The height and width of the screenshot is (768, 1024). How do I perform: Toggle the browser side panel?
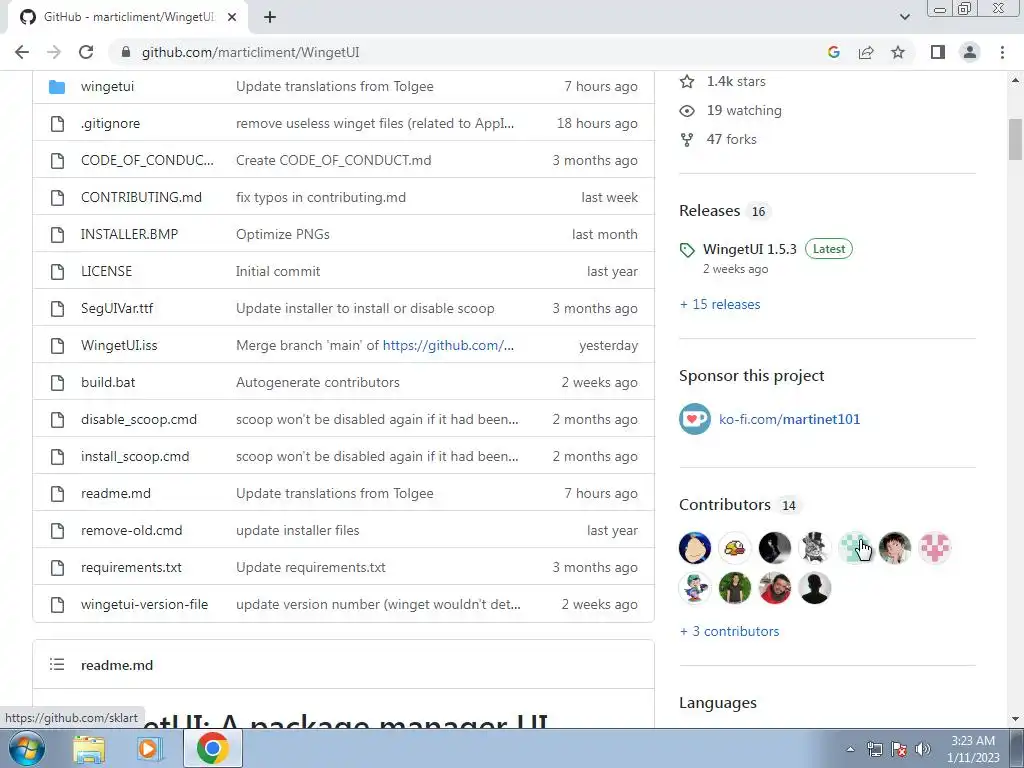pos(938,52)
